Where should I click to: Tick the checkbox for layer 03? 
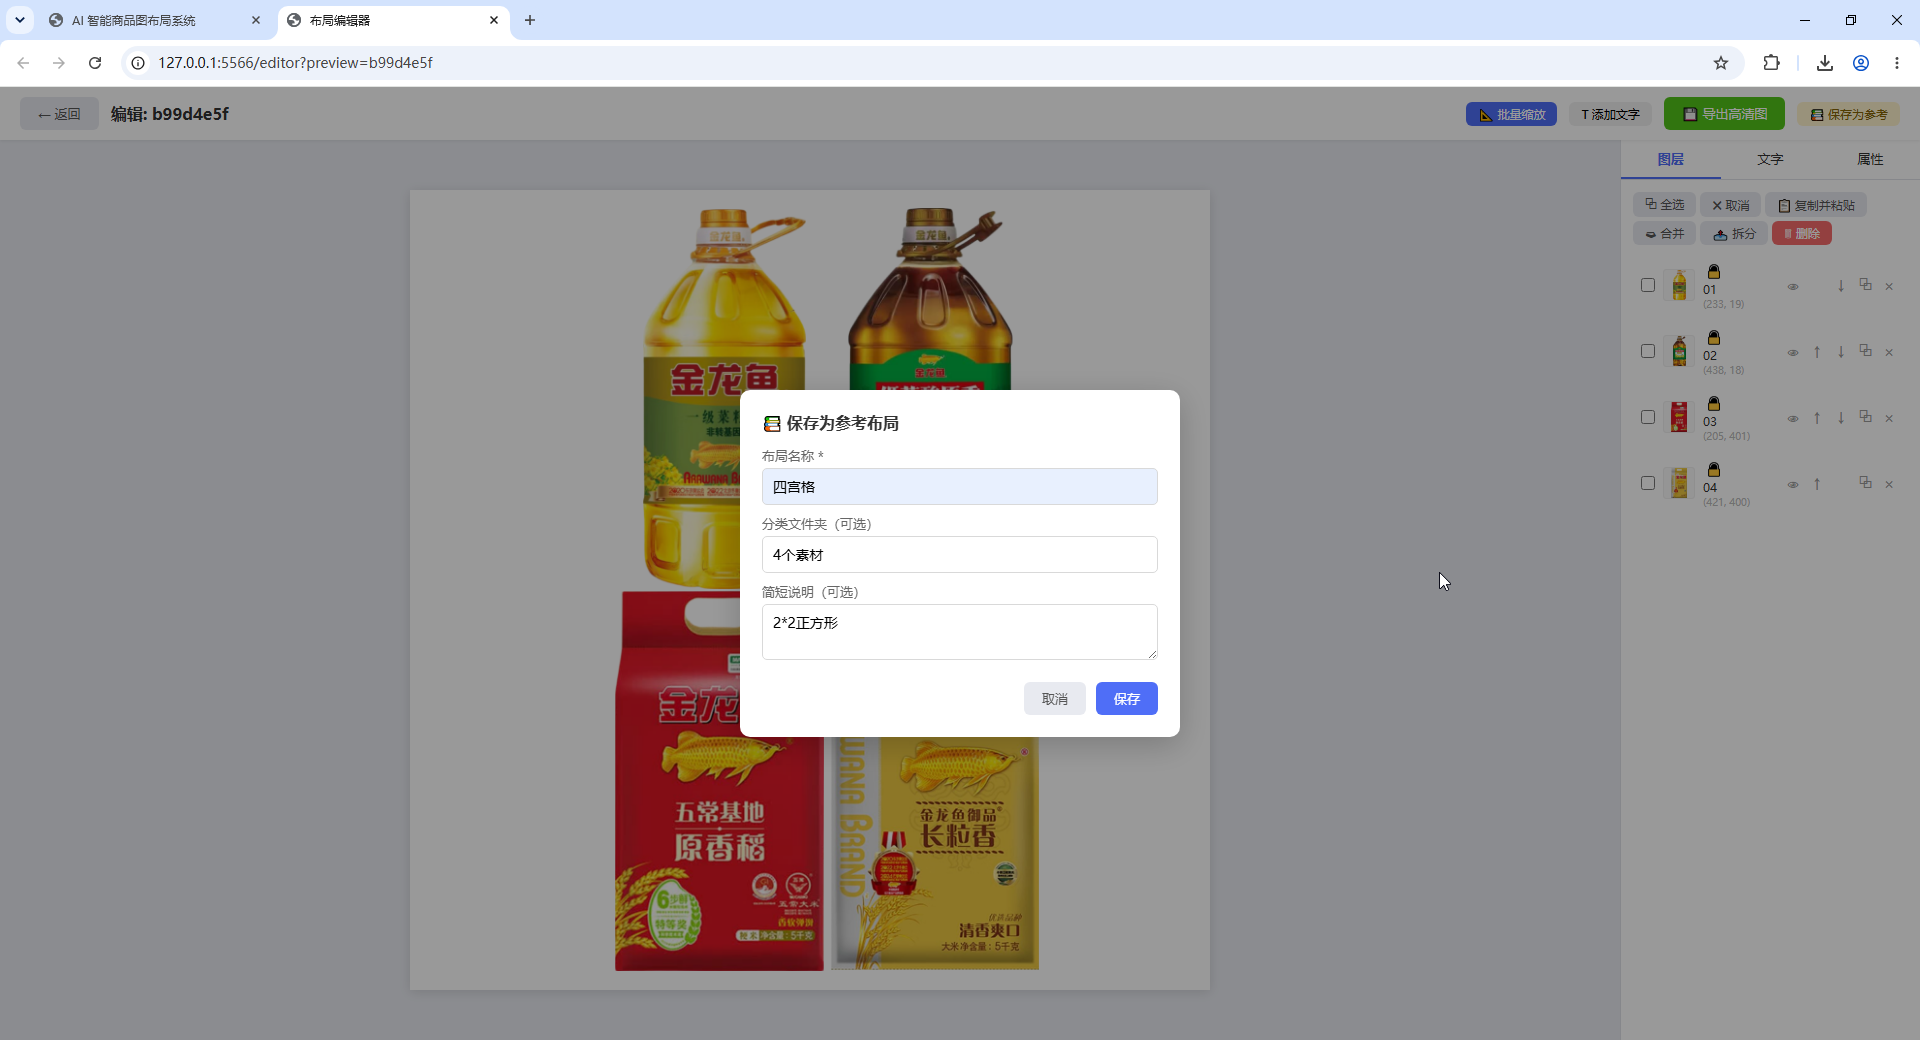pos(1648,417)
